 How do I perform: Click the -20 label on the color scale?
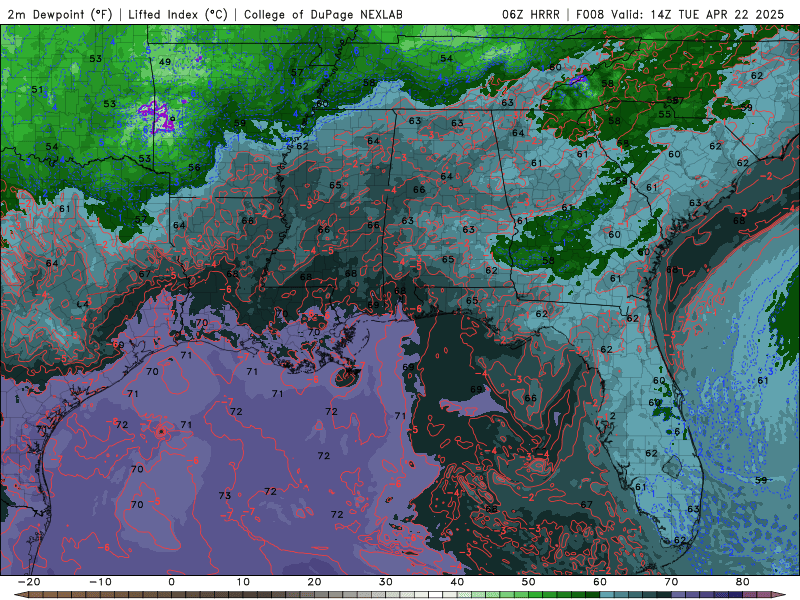[x=29, y=582]
